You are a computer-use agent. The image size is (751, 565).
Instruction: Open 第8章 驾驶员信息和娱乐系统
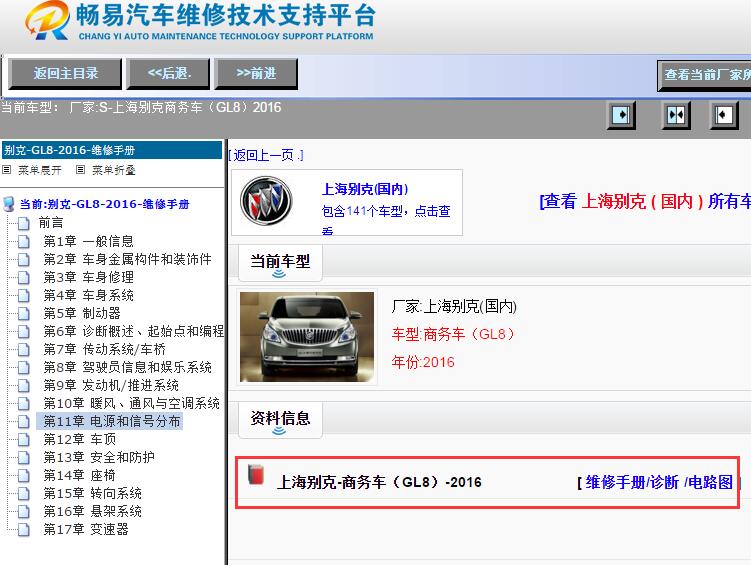click(x=127, y=367)
